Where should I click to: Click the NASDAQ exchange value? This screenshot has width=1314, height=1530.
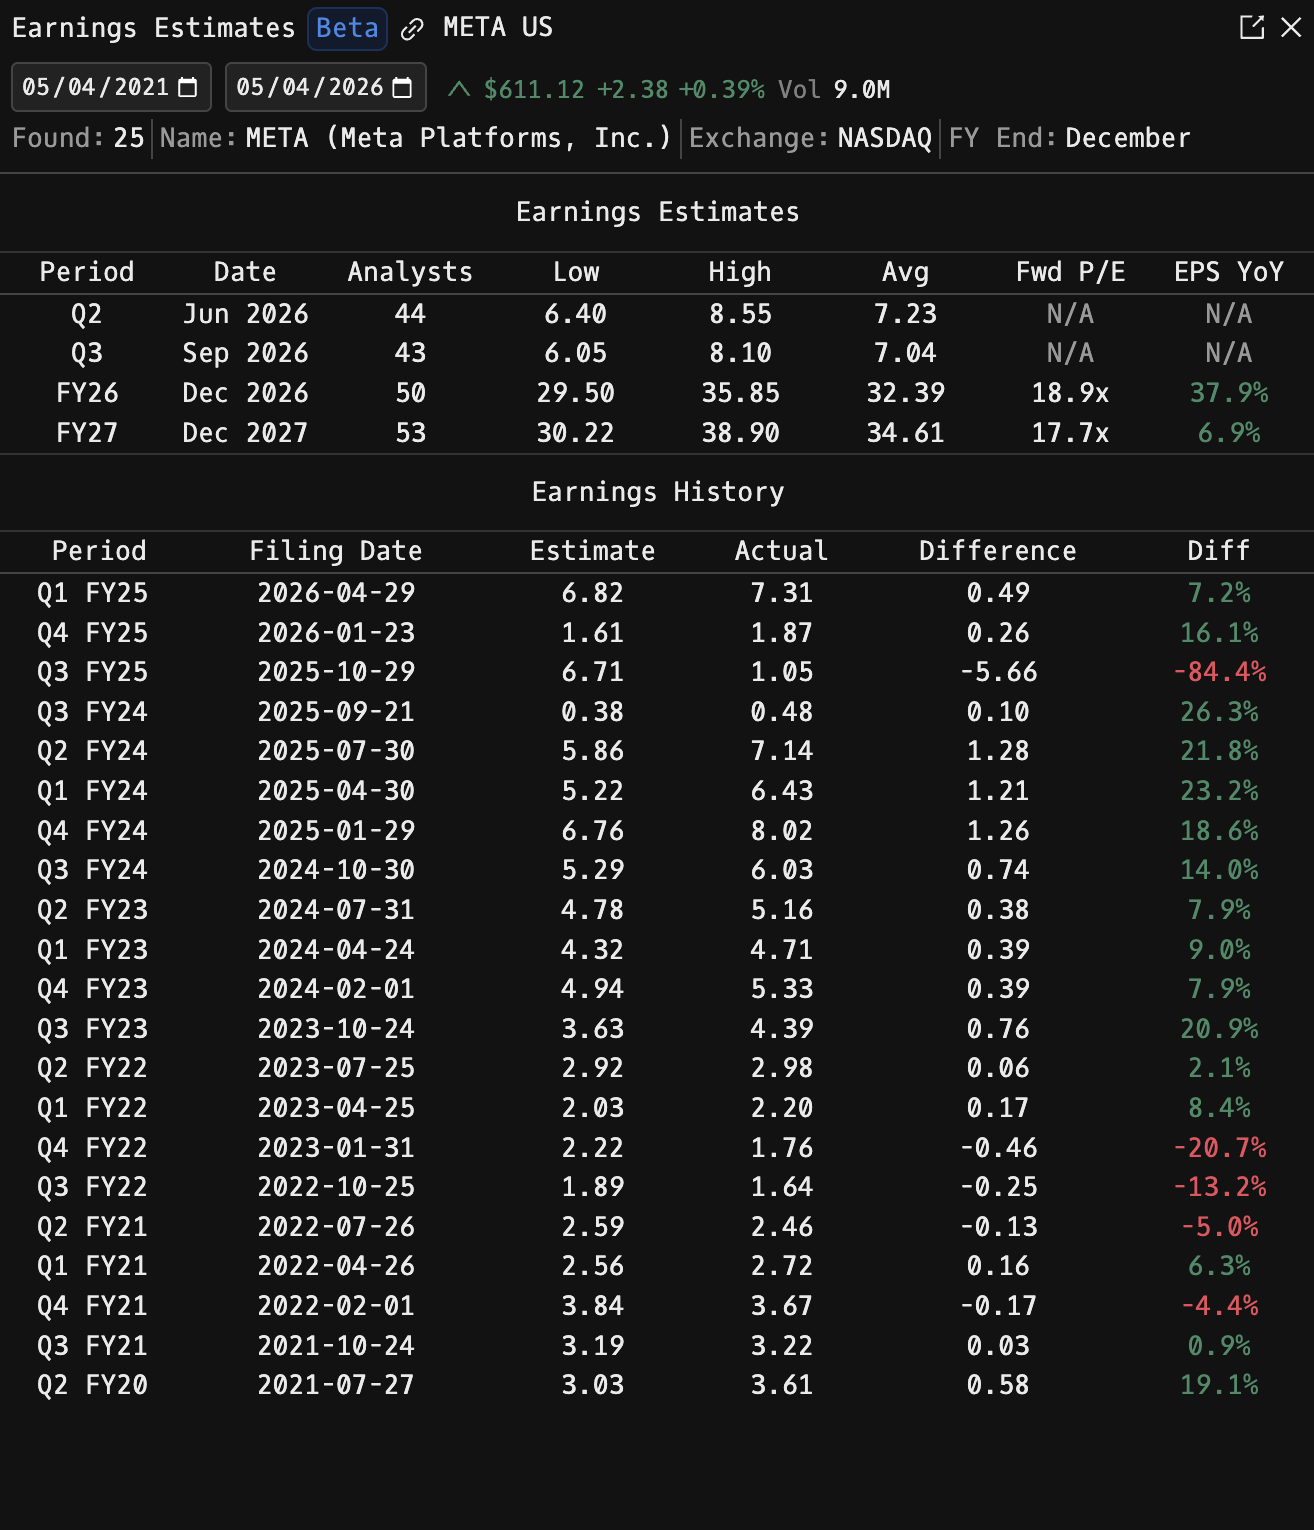(x=885, y=138)
